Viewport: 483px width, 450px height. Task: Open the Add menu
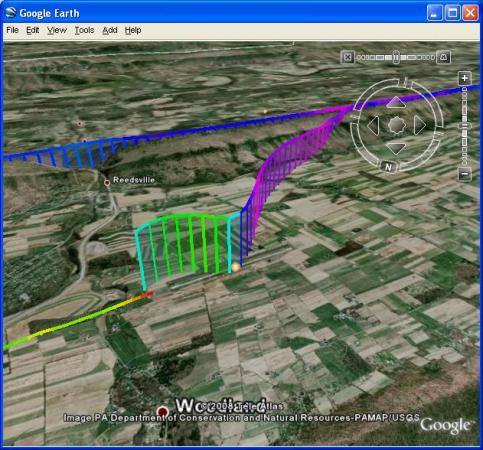(x=110, y=30)
